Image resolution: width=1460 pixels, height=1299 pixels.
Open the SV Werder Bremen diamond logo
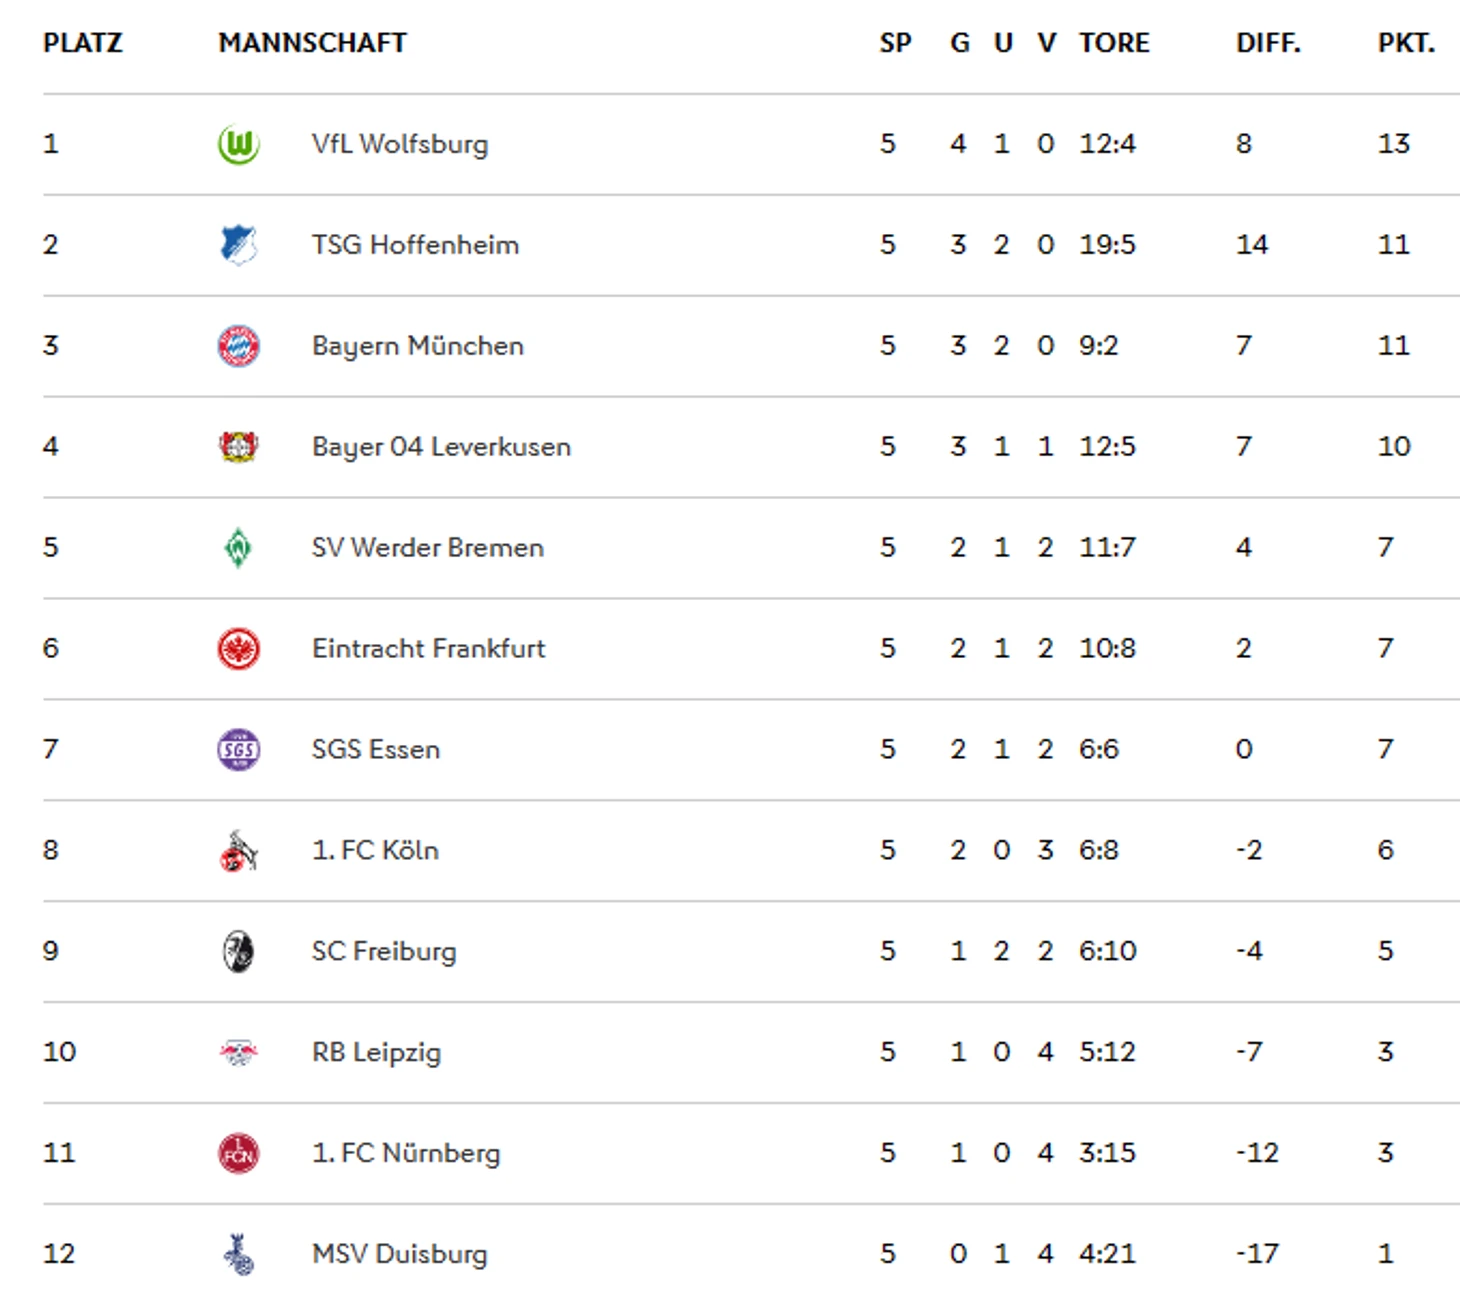[x=238, y=548]
